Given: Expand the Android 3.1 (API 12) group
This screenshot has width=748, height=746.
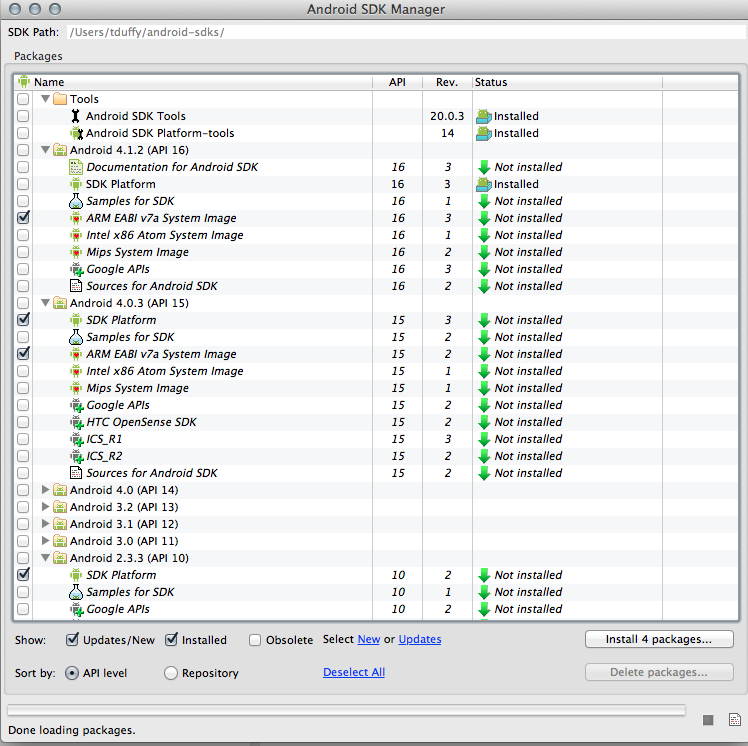Looking at the screenshot, I should point(45,524).
